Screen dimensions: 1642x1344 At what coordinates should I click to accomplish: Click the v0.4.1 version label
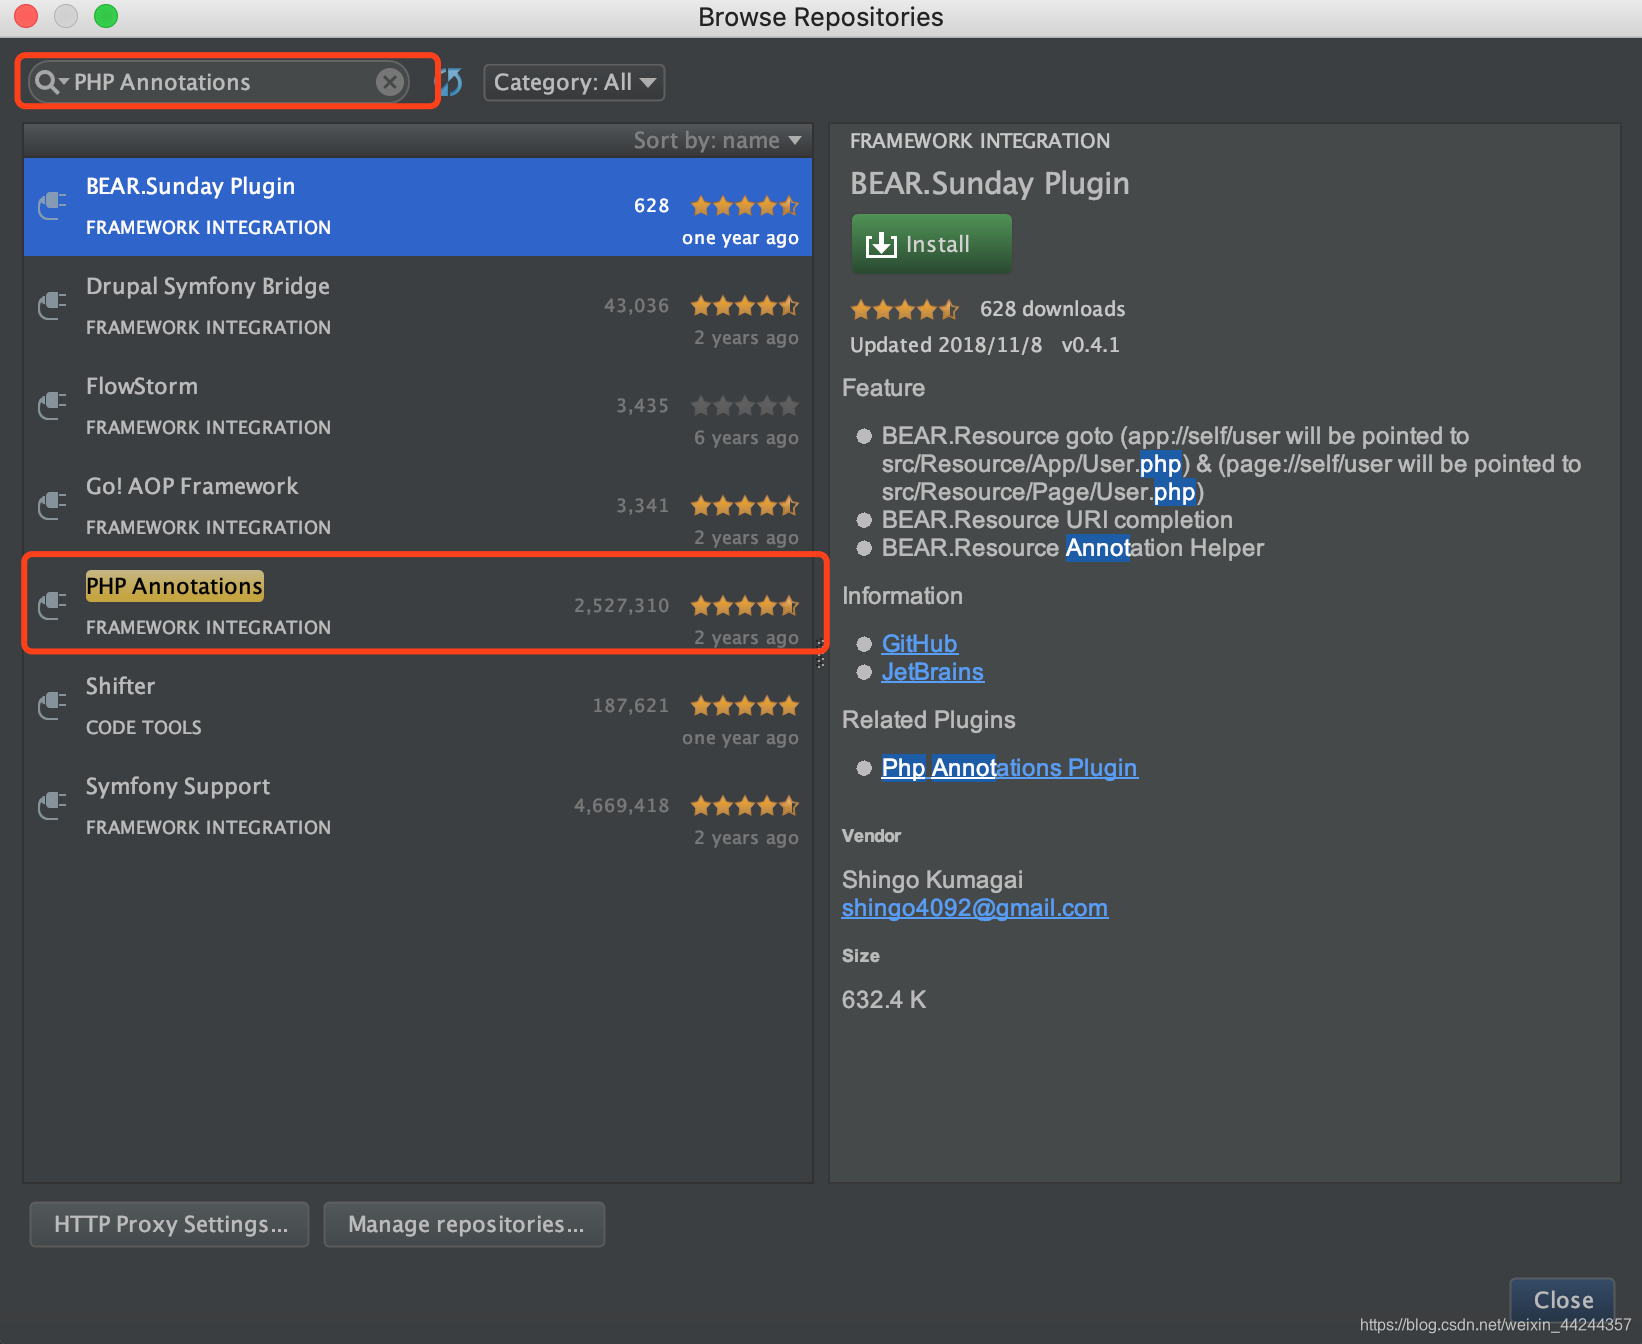point(1090,345)
